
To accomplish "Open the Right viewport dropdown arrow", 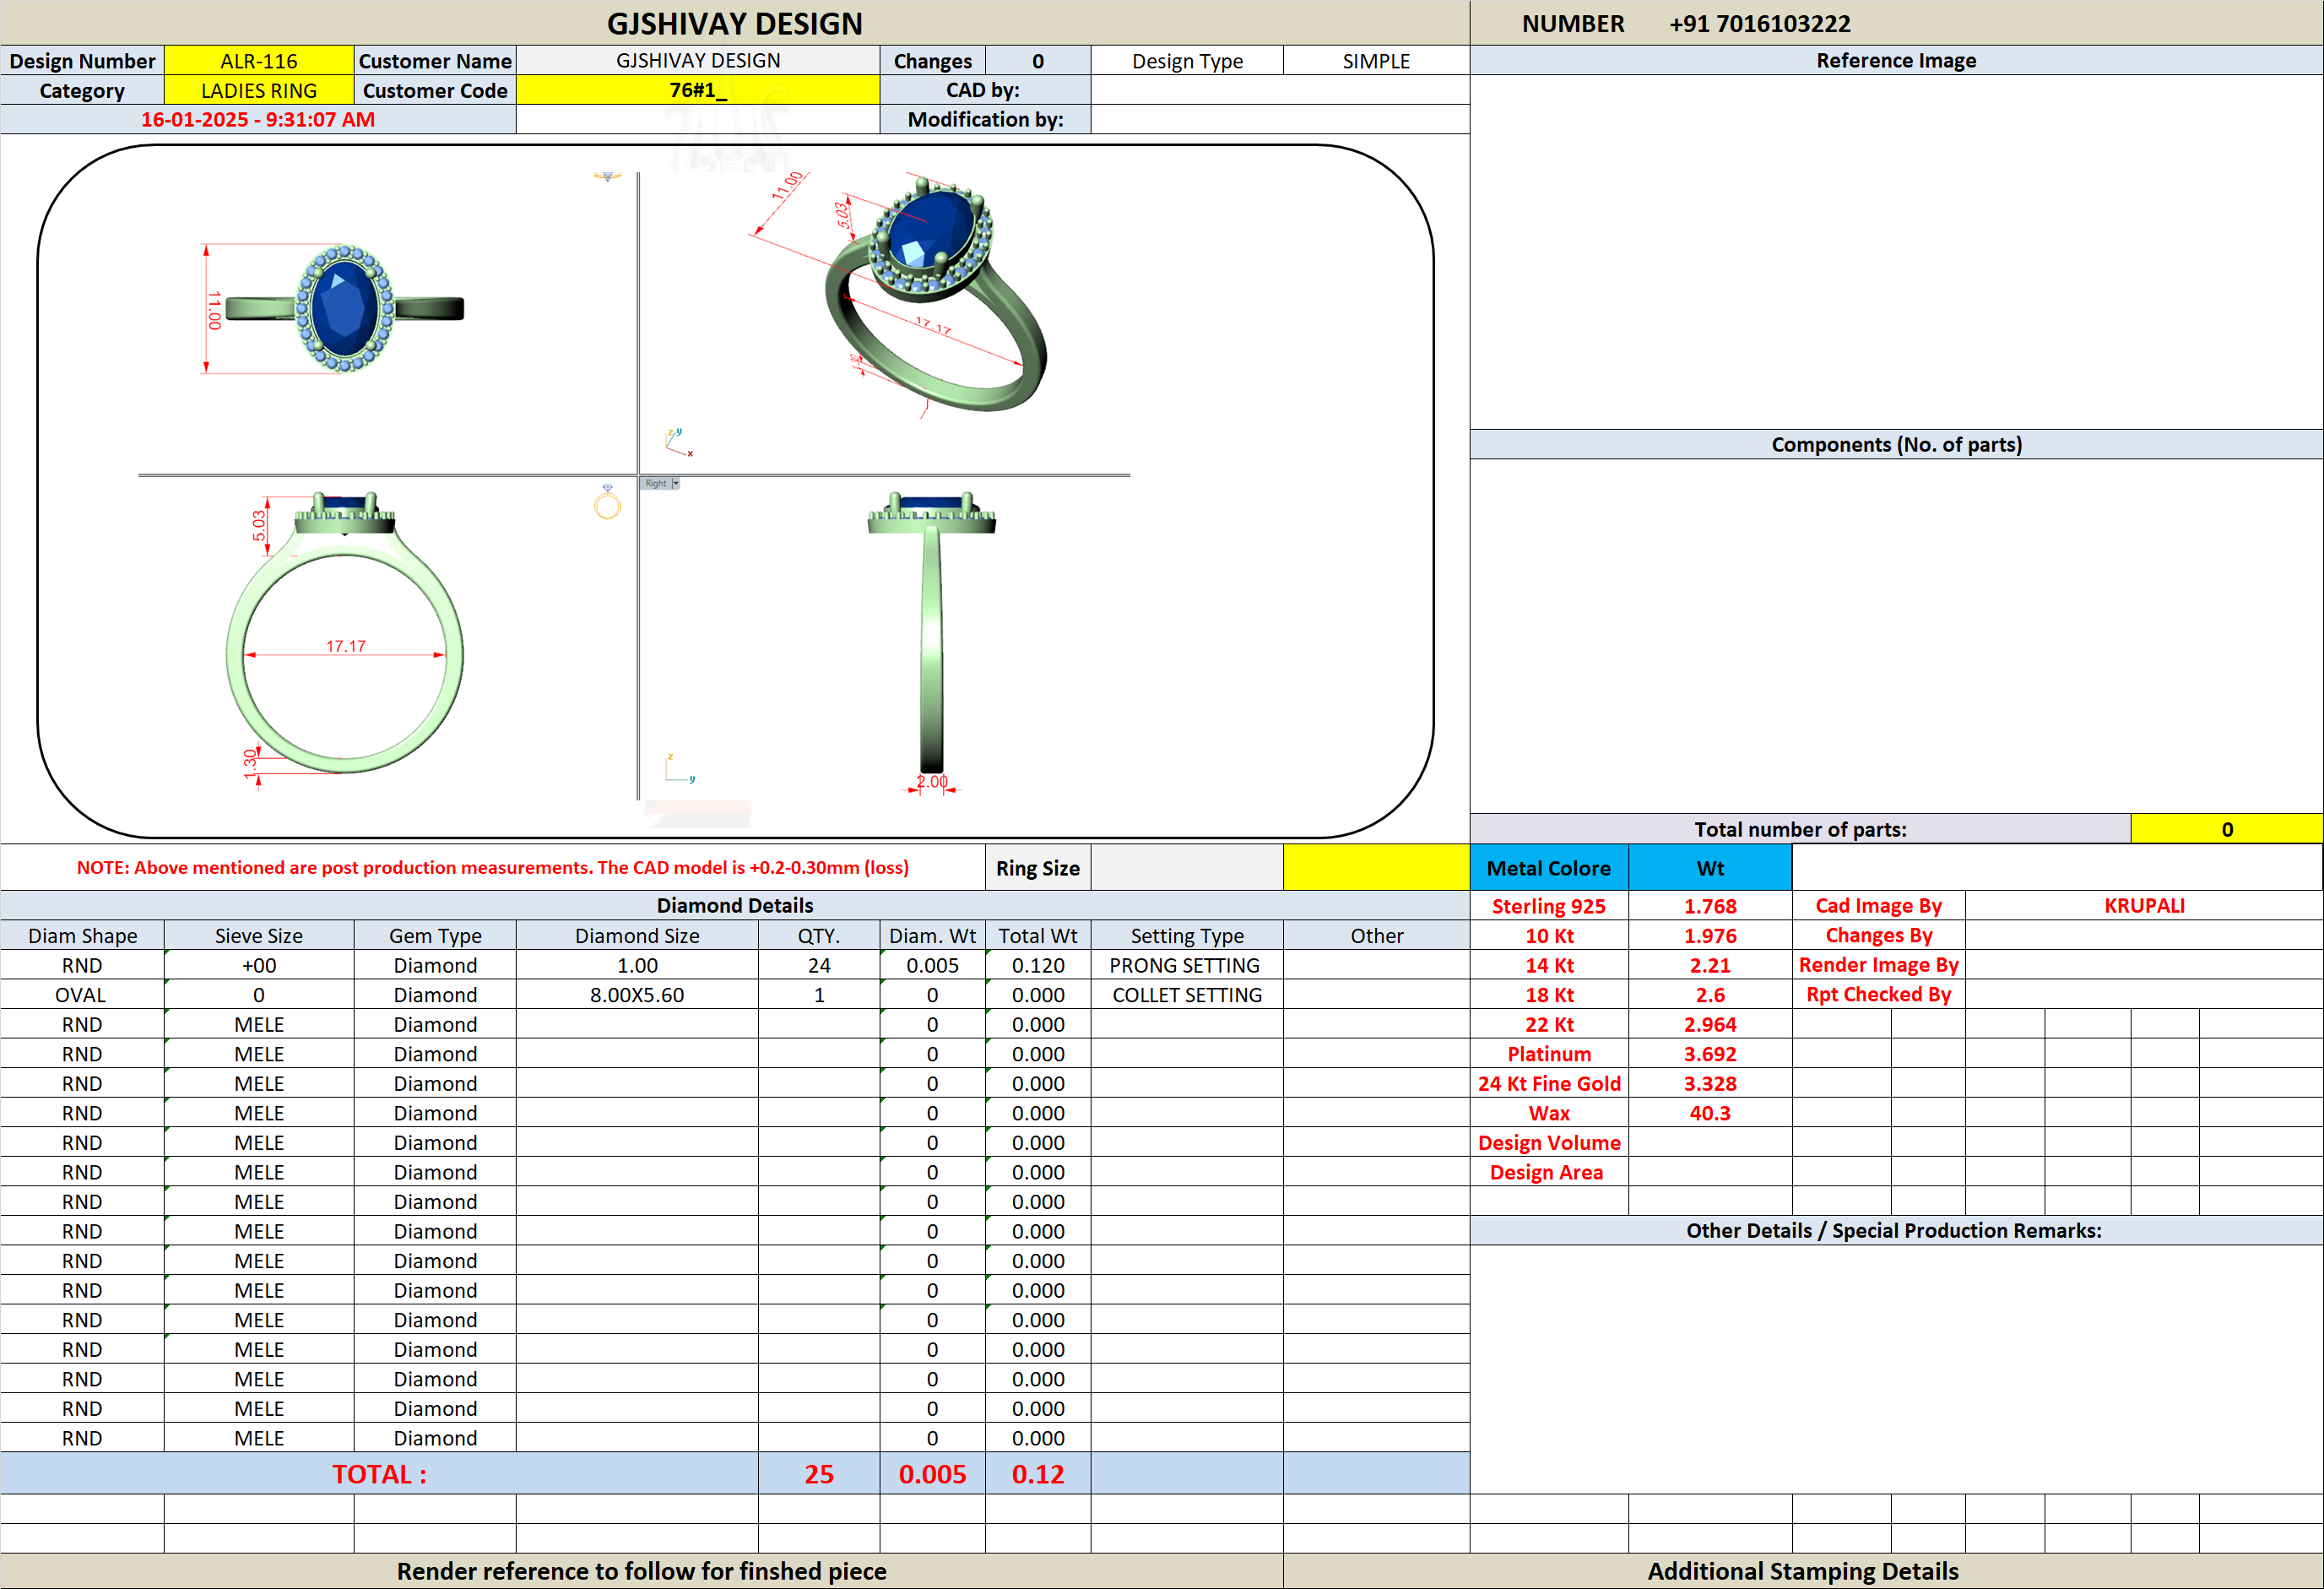I will (676, 483).
